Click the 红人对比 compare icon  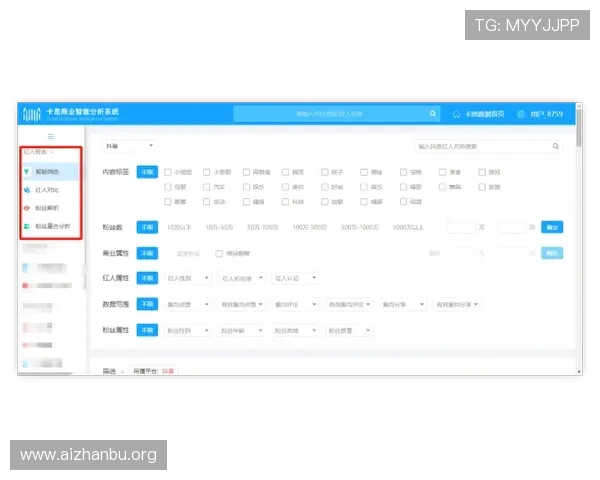26,190
